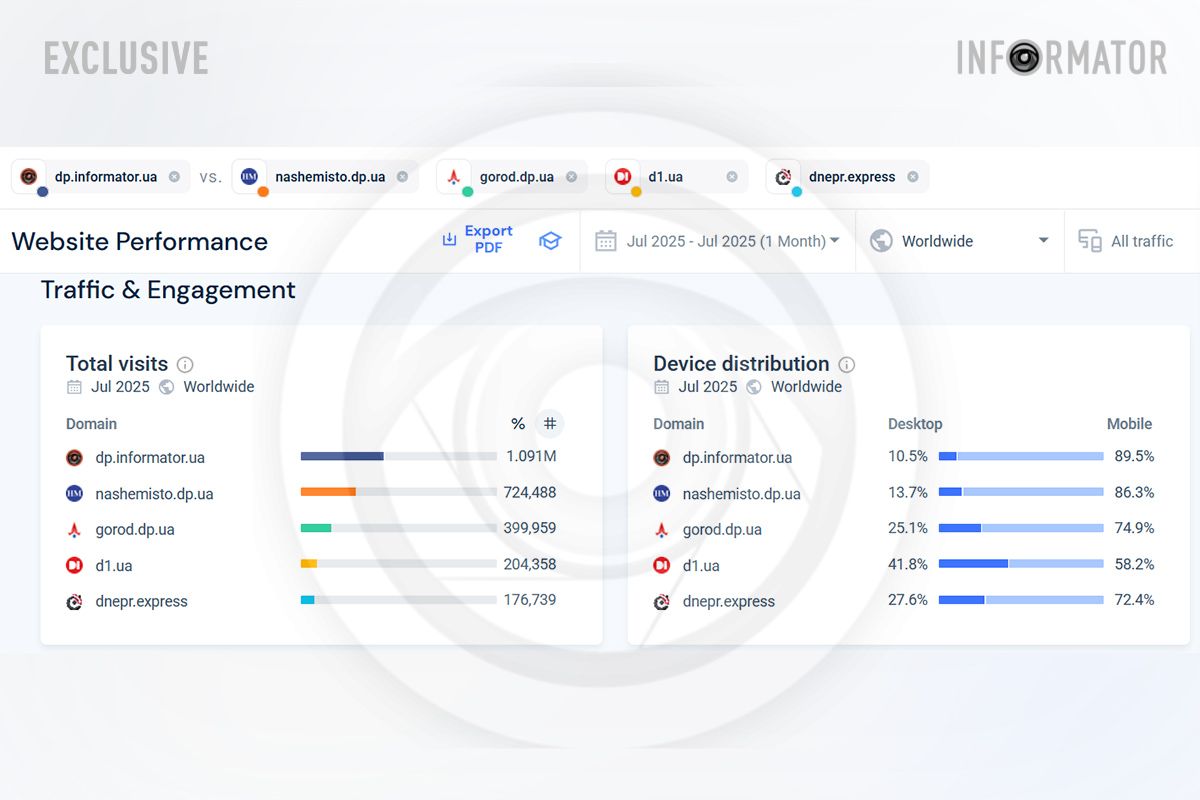Remove dnepr.express from comparison
This screenshot has width=1200, height=800.
pos(913,177)
